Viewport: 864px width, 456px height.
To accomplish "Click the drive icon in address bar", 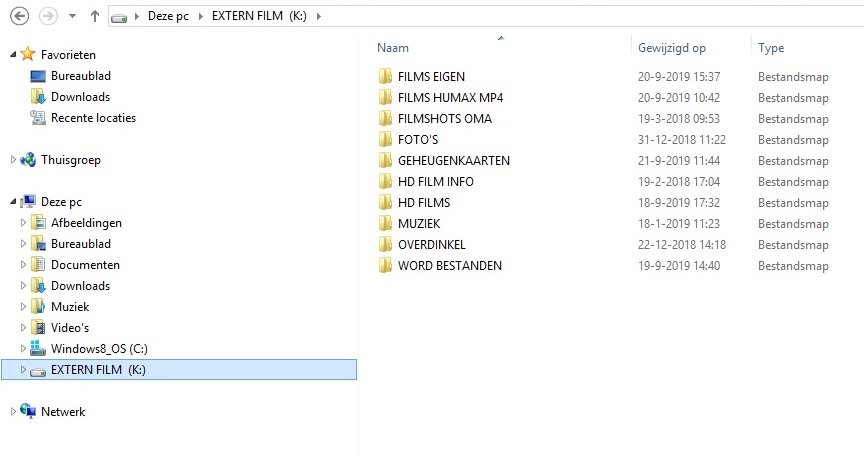I will tap(118, 18).
